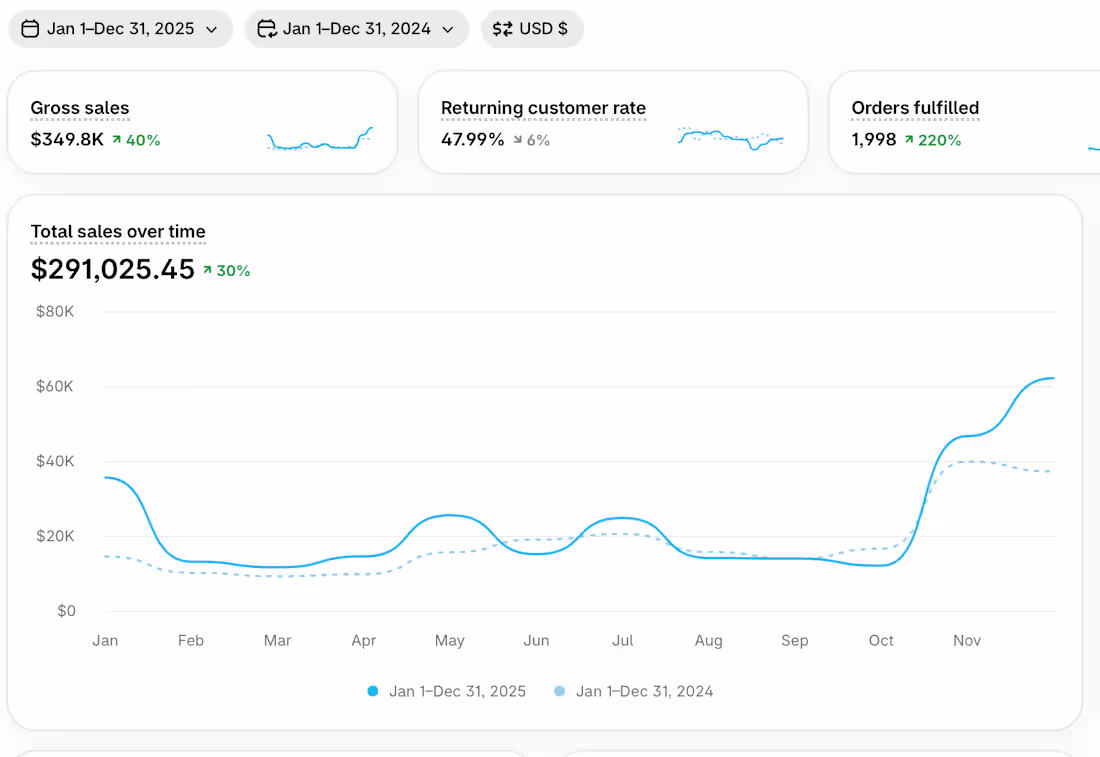Click the Gross sales sparkline chart

pyautogui.click(x=320, y=138)
